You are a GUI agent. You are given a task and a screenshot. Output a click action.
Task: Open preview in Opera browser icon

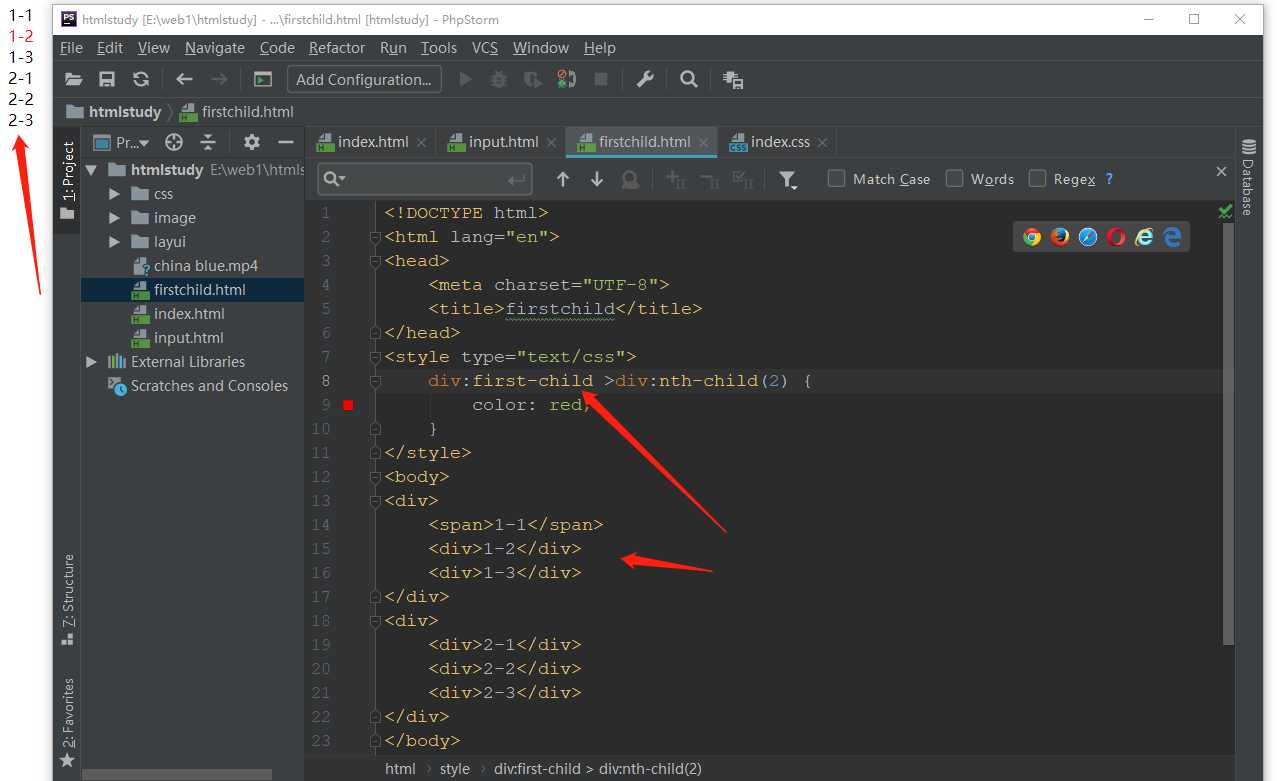tap(1116, 237)
